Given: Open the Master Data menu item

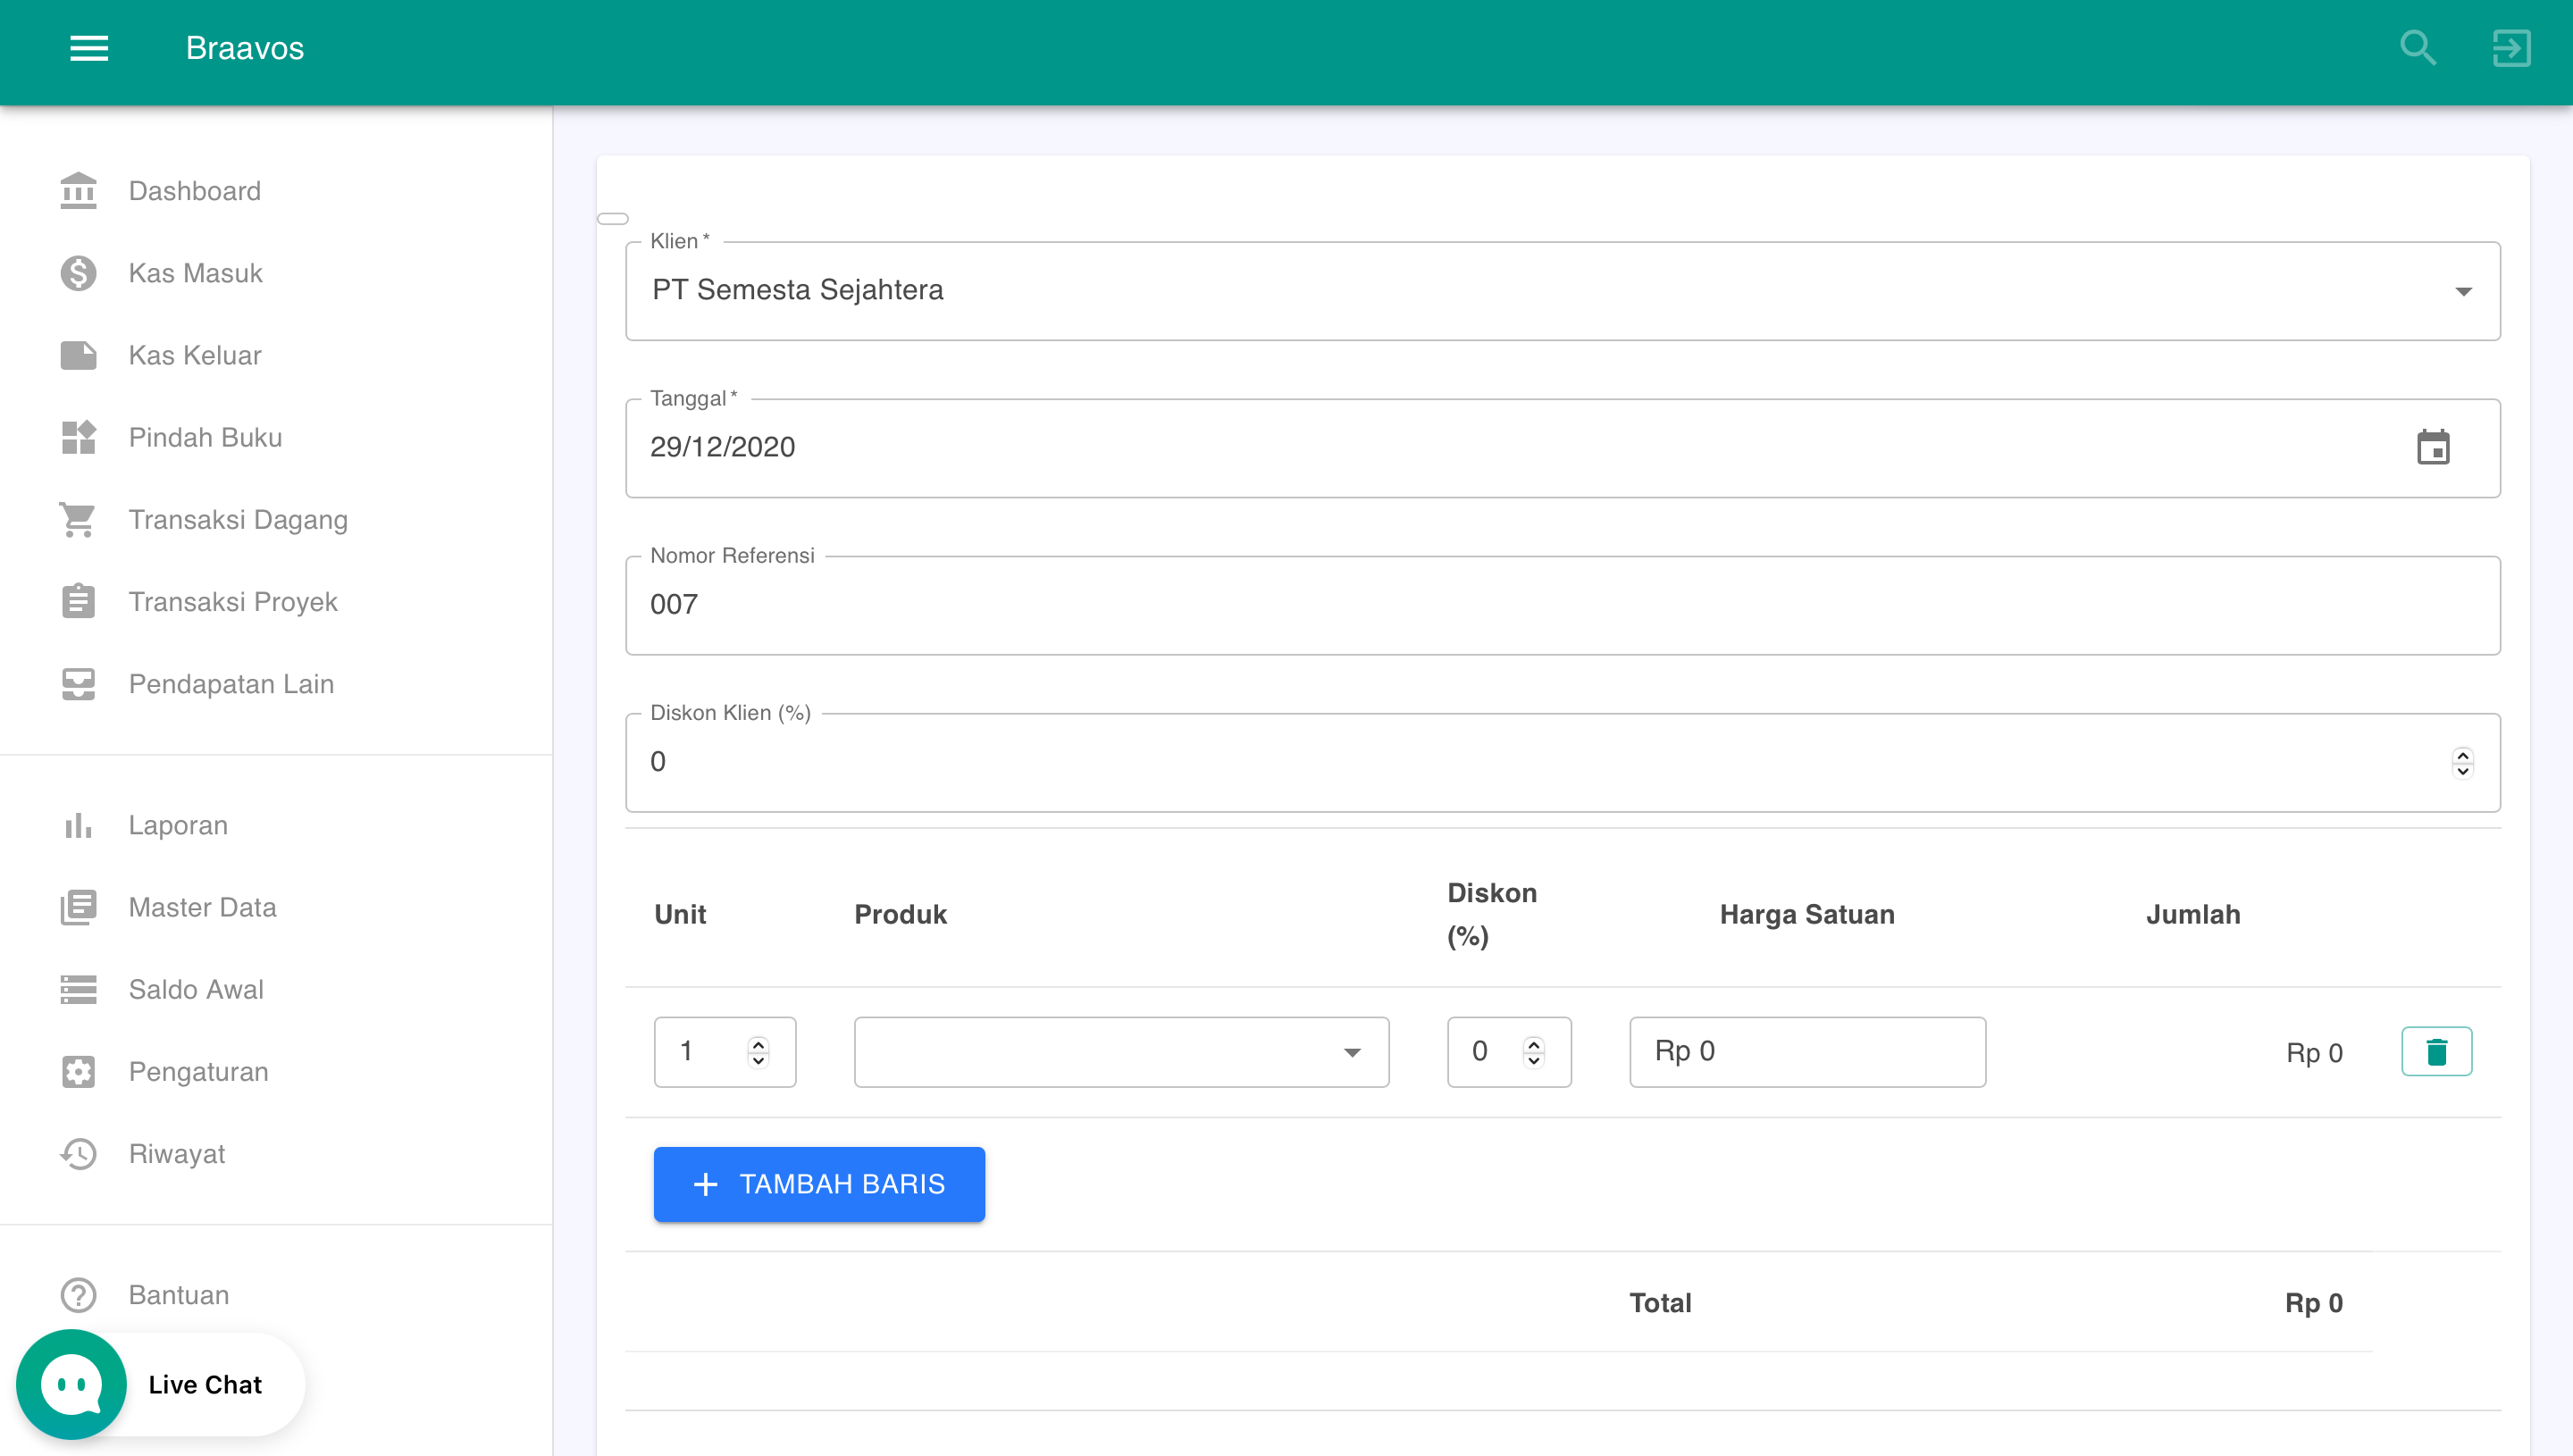Looking at the screenshot, I should pos(202,907).
